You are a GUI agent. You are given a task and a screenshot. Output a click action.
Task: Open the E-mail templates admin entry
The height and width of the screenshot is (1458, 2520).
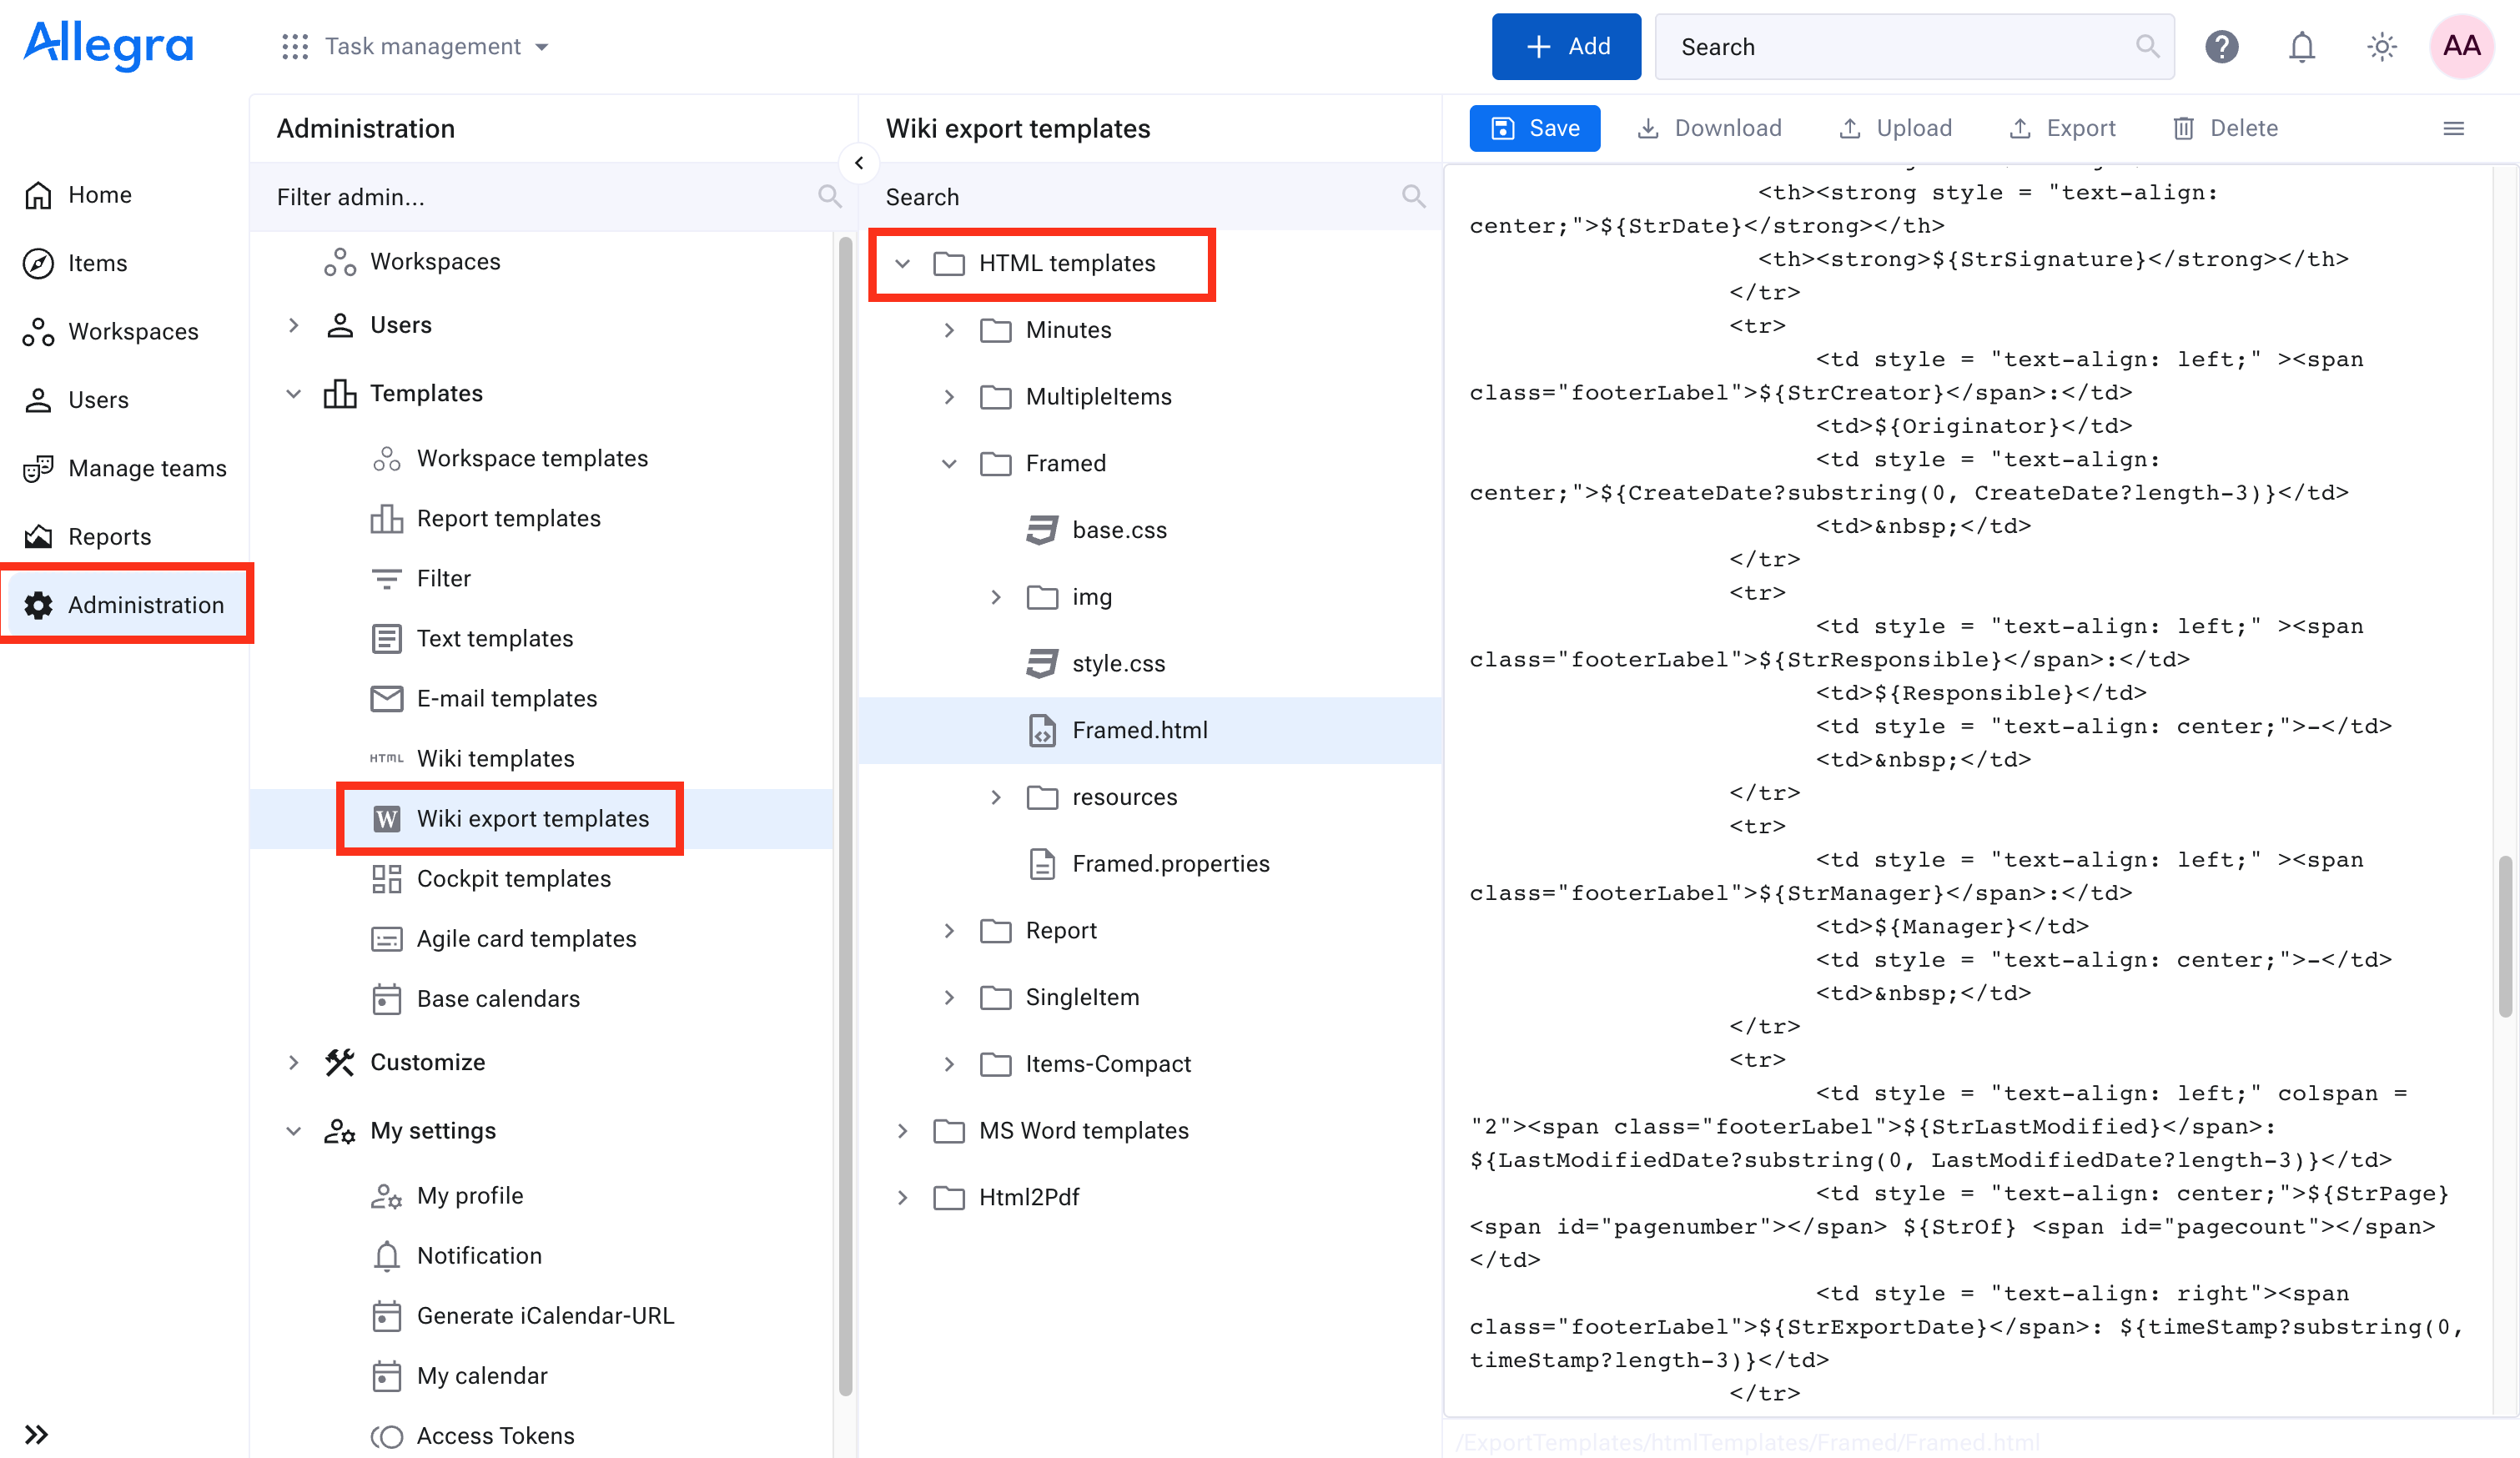click(x=506, y=698)
